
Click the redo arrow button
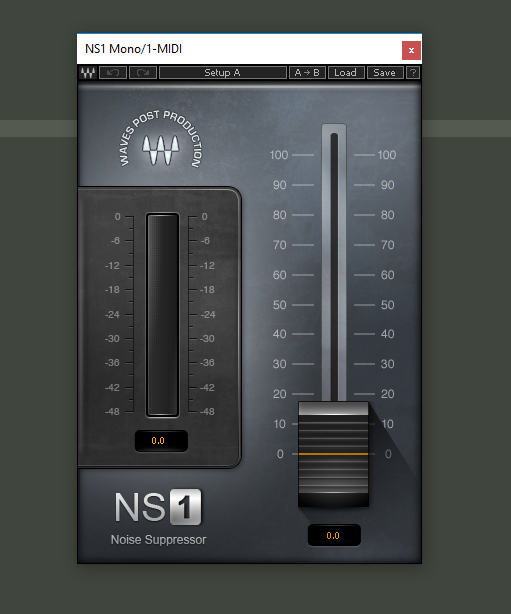click(x=143, y=73)
